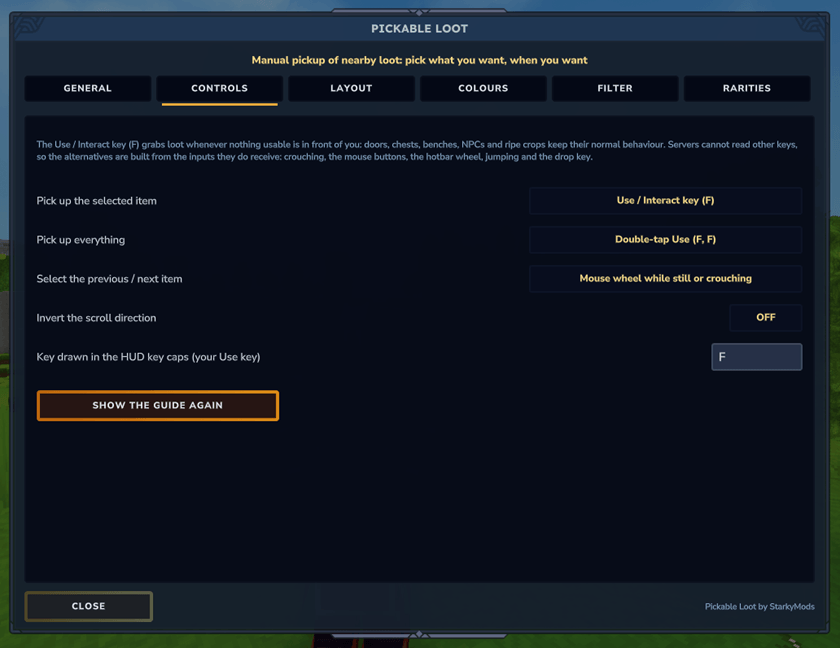Click the Pickable Loot title header
This screenshot has height=648, width=840.
419,29
